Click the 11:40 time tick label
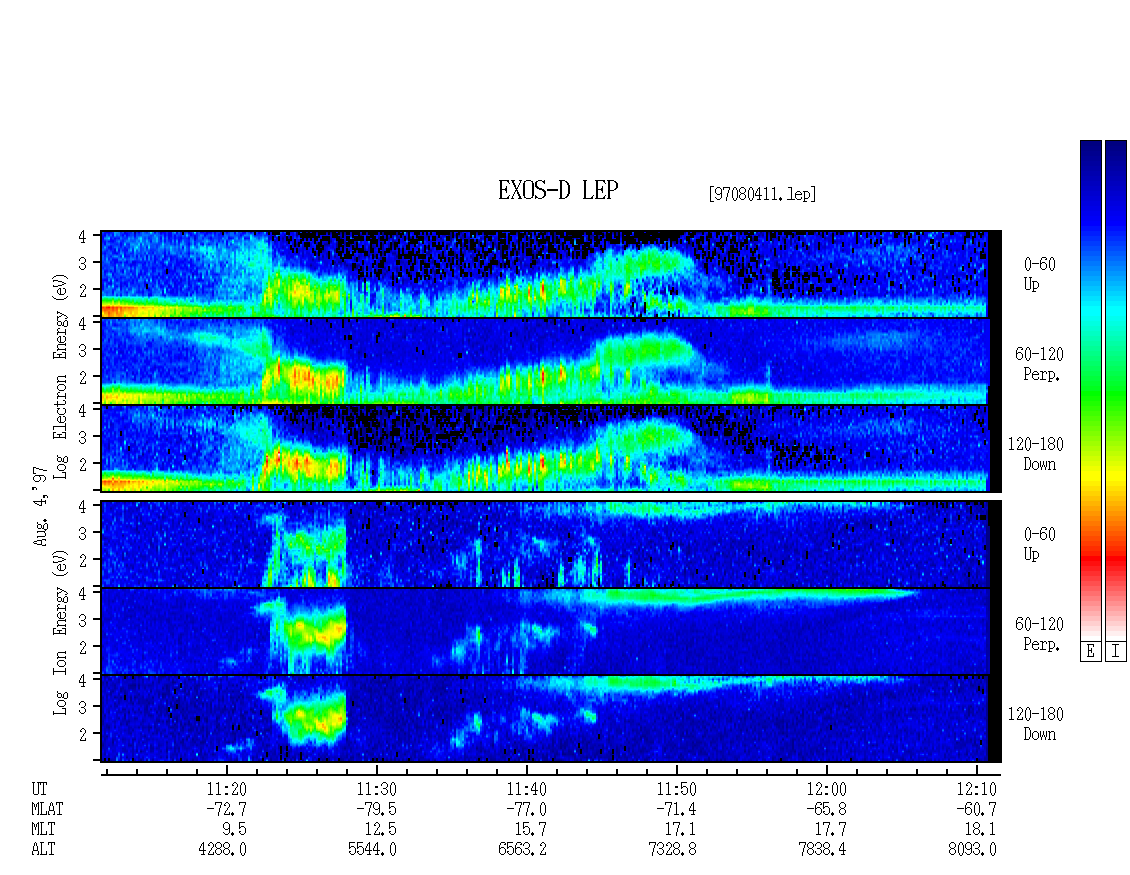This screenshot has width=1130, height=875. click(526, 789)
